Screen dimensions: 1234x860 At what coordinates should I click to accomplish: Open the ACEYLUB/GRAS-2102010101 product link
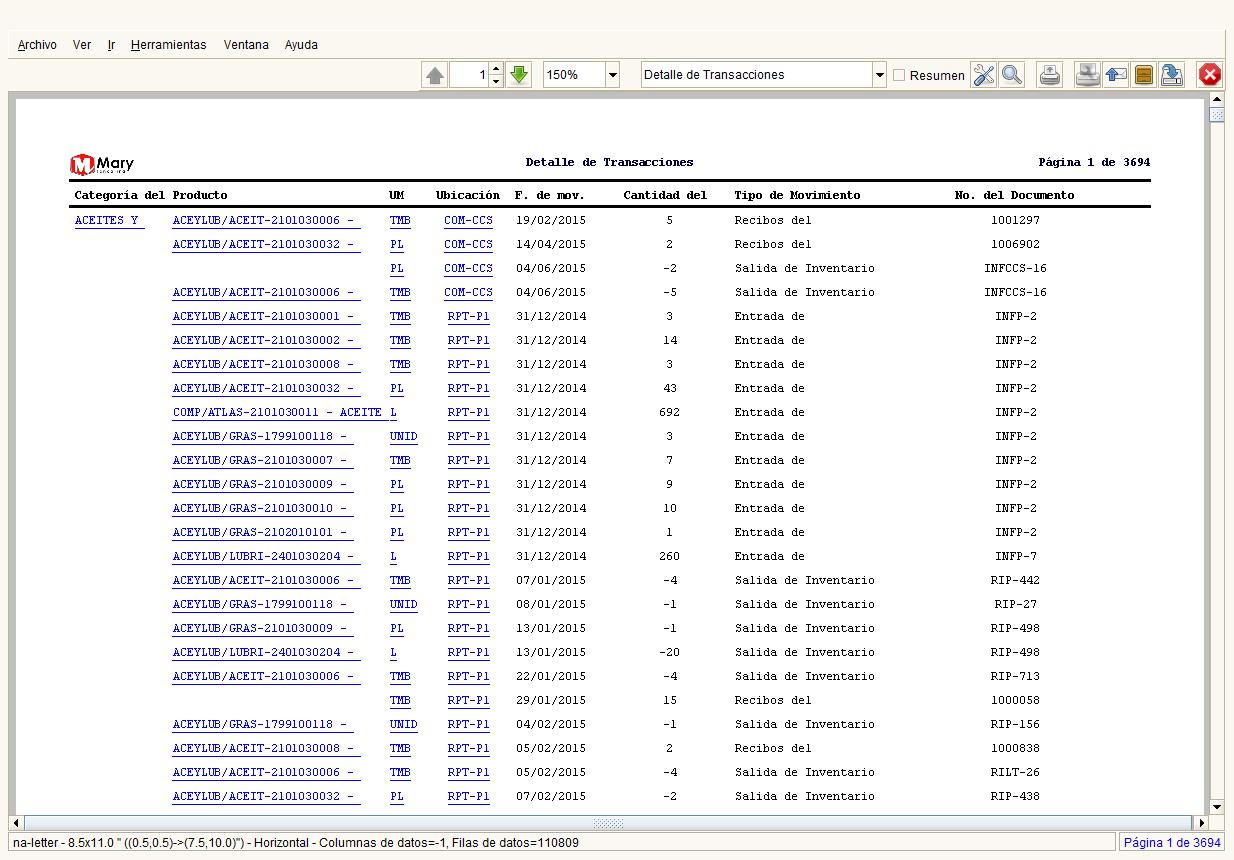[x=261, y=532]
